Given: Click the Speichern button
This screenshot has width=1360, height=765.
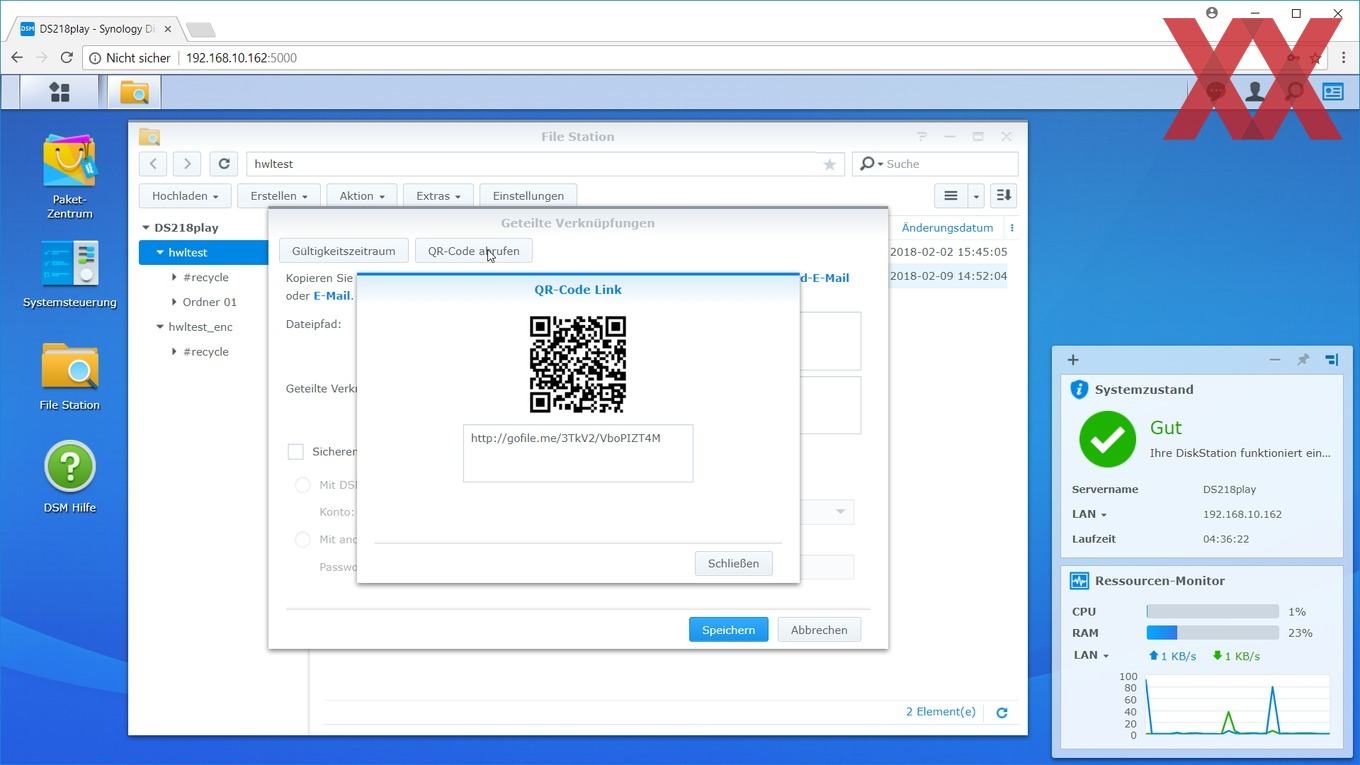Looking at the screenshot, I should coord(728,630).
